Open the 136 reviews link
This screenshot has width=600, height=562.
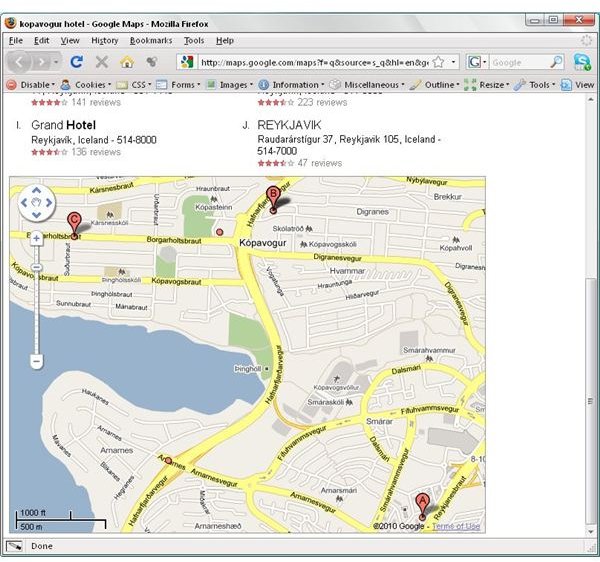coord(96,152)
